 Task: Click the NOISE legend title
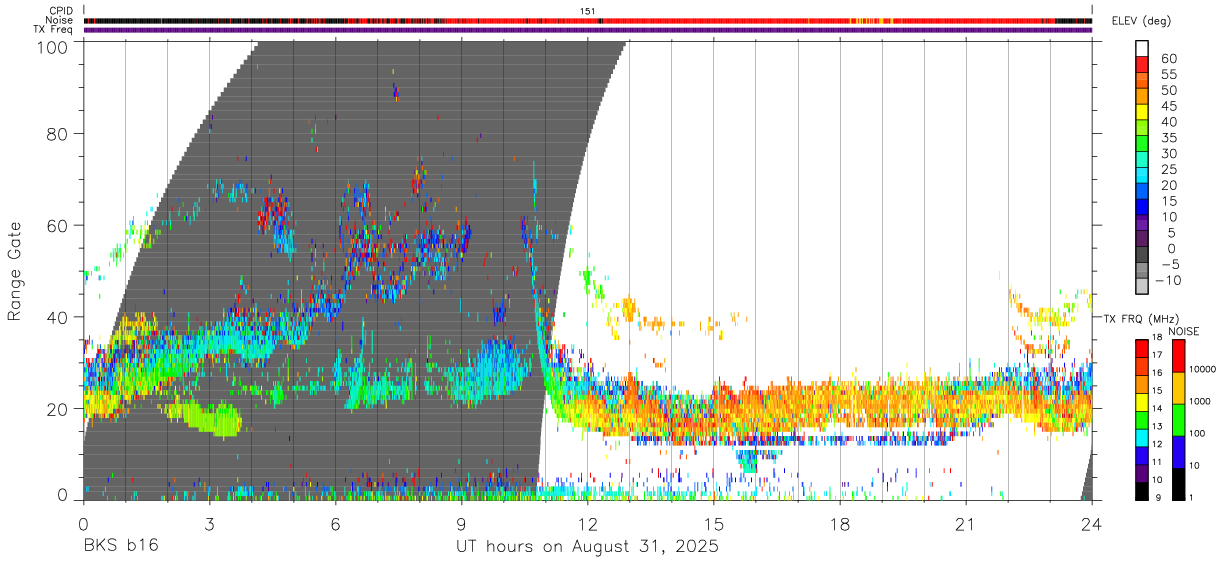[1183, 331]
